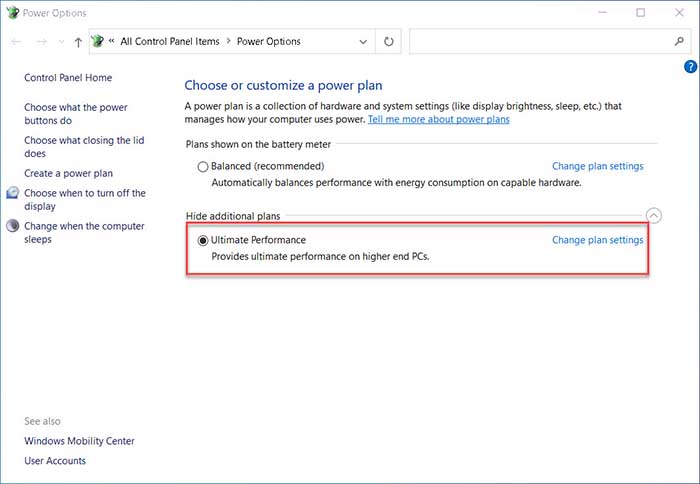The height and width of the screenshot is (484, 700).
Task: Click the display monitor icon in sidebar
Action: pos(12,193)
